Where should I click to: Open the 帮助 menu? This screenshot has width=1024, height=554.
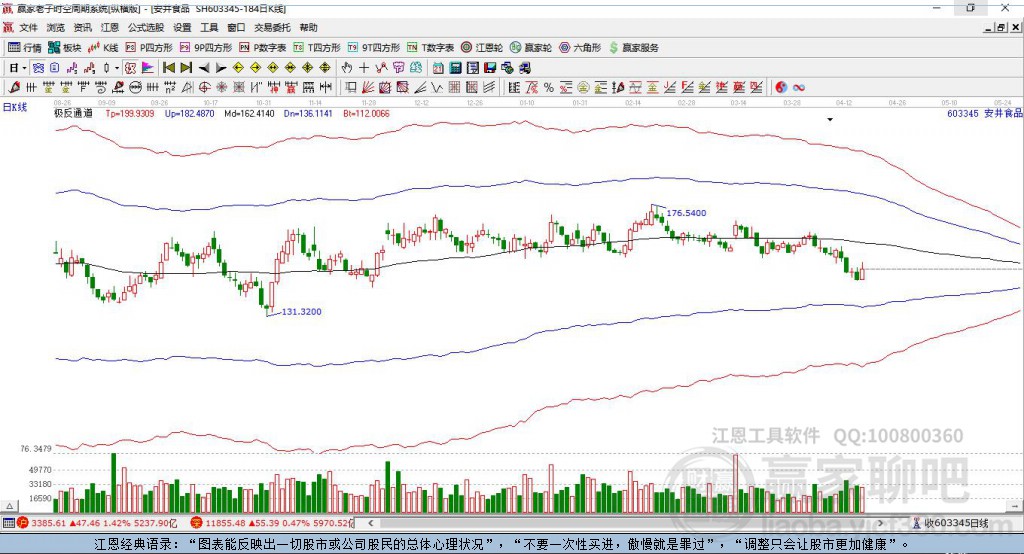pos(308,27)
